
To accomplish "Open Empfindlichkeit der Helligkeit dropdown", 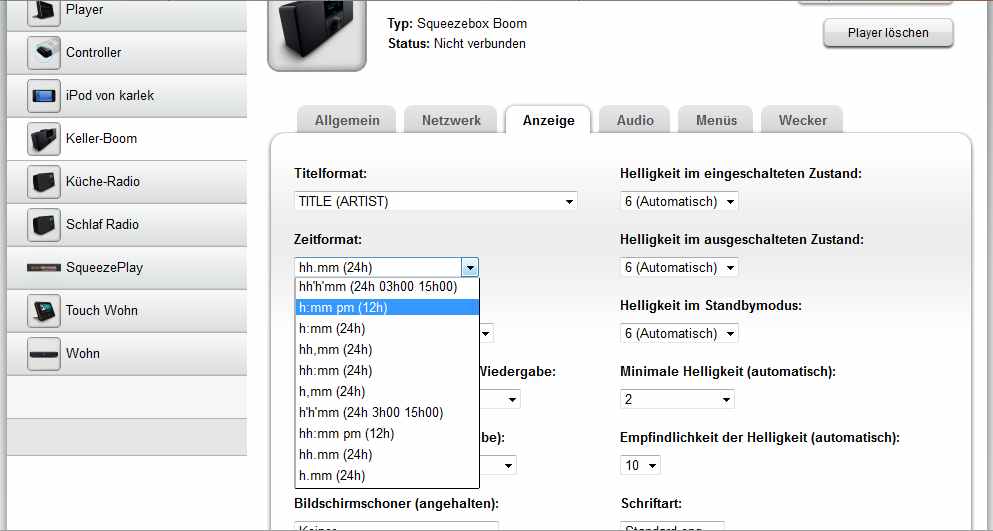I will pyautogui.click(x=640, y=465).
